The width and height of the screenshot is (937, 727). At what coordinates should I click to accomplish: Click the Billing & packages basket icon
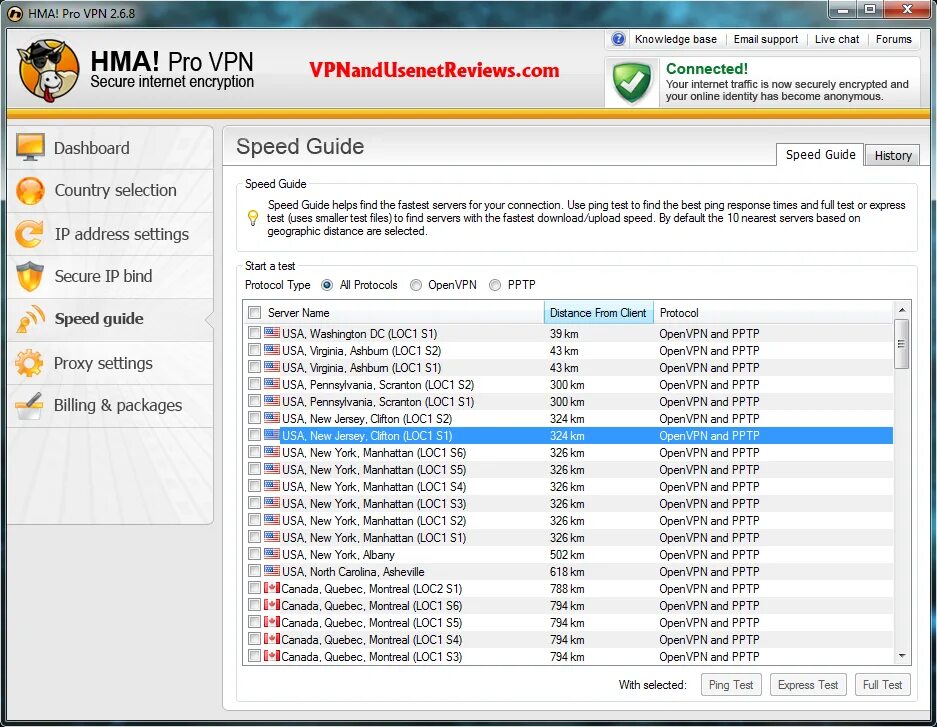point(29,406)
